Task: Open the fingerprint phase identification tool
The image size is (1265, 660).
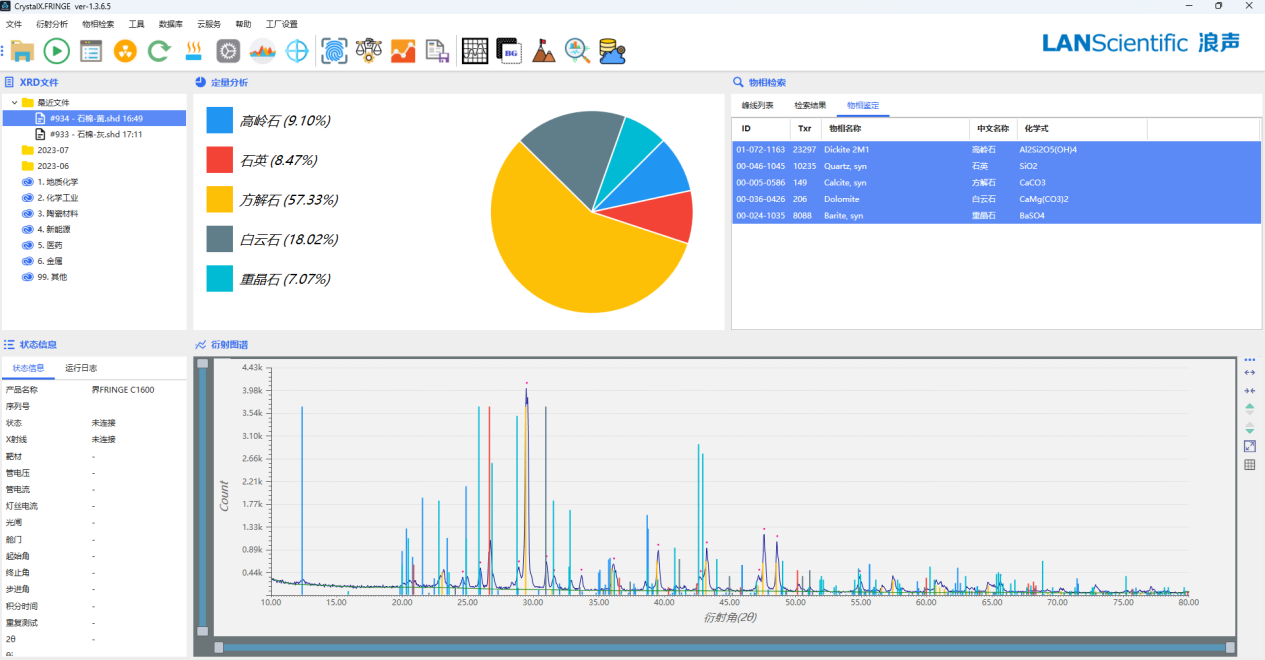Action: (x=334, y=51)
